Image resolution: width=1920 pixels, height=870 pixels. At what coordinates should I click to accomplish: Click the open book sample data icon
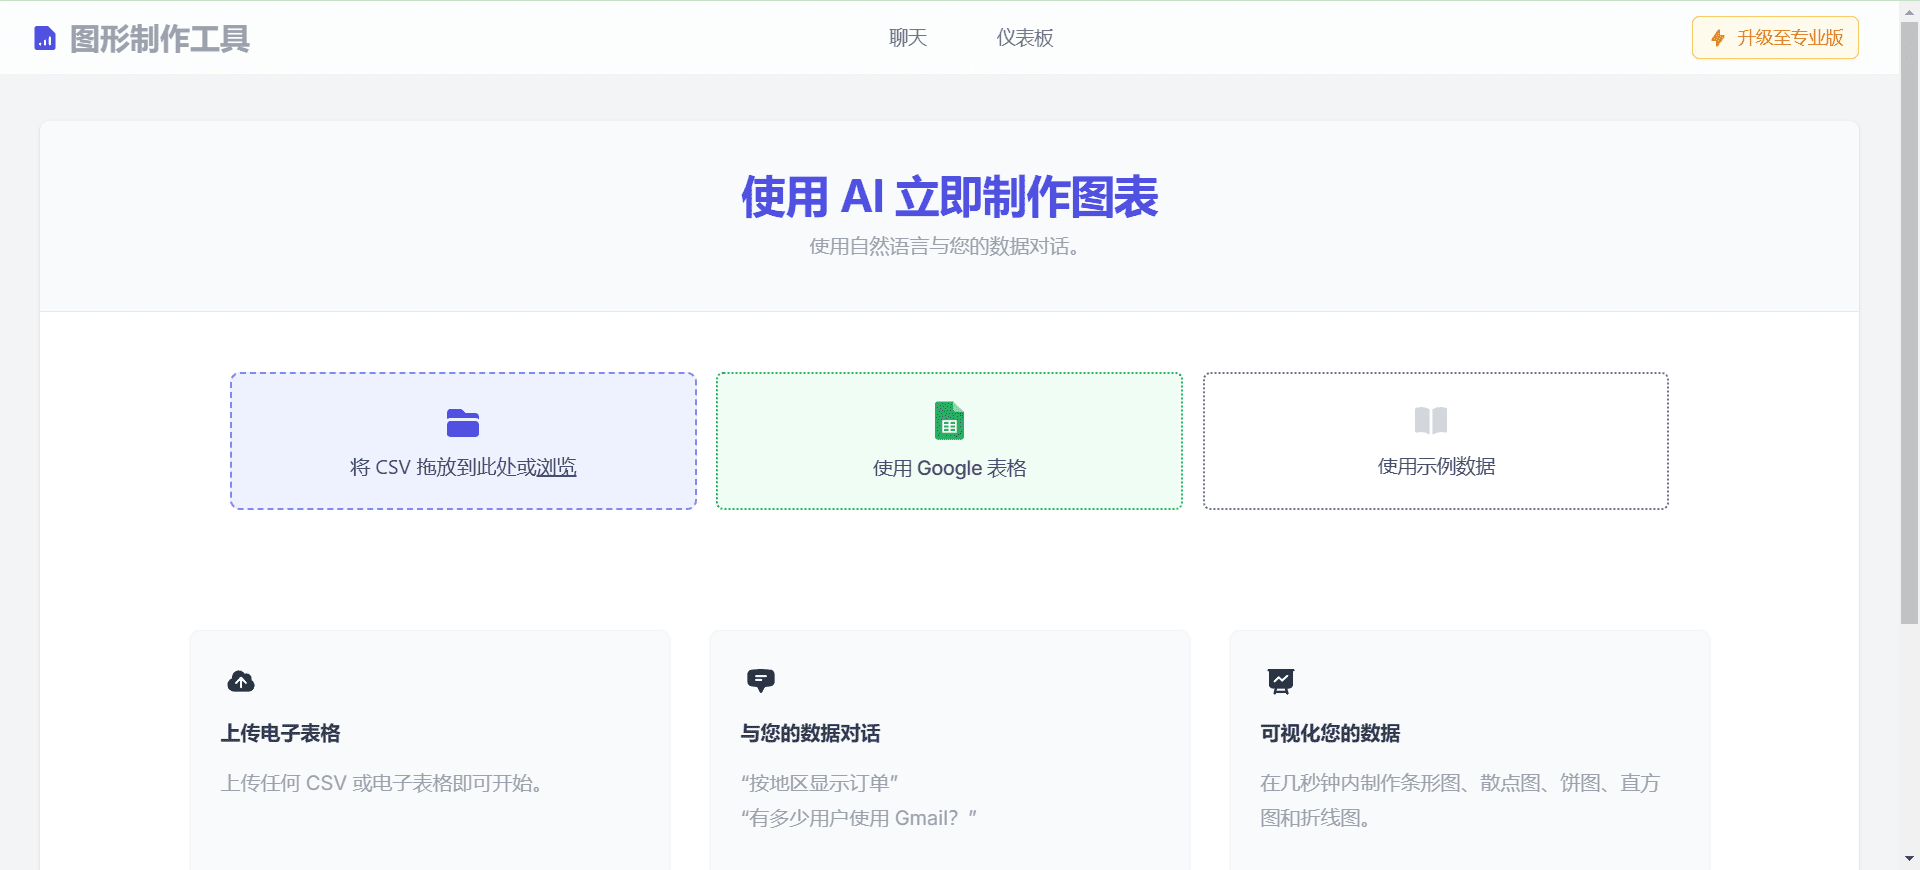1431,420
